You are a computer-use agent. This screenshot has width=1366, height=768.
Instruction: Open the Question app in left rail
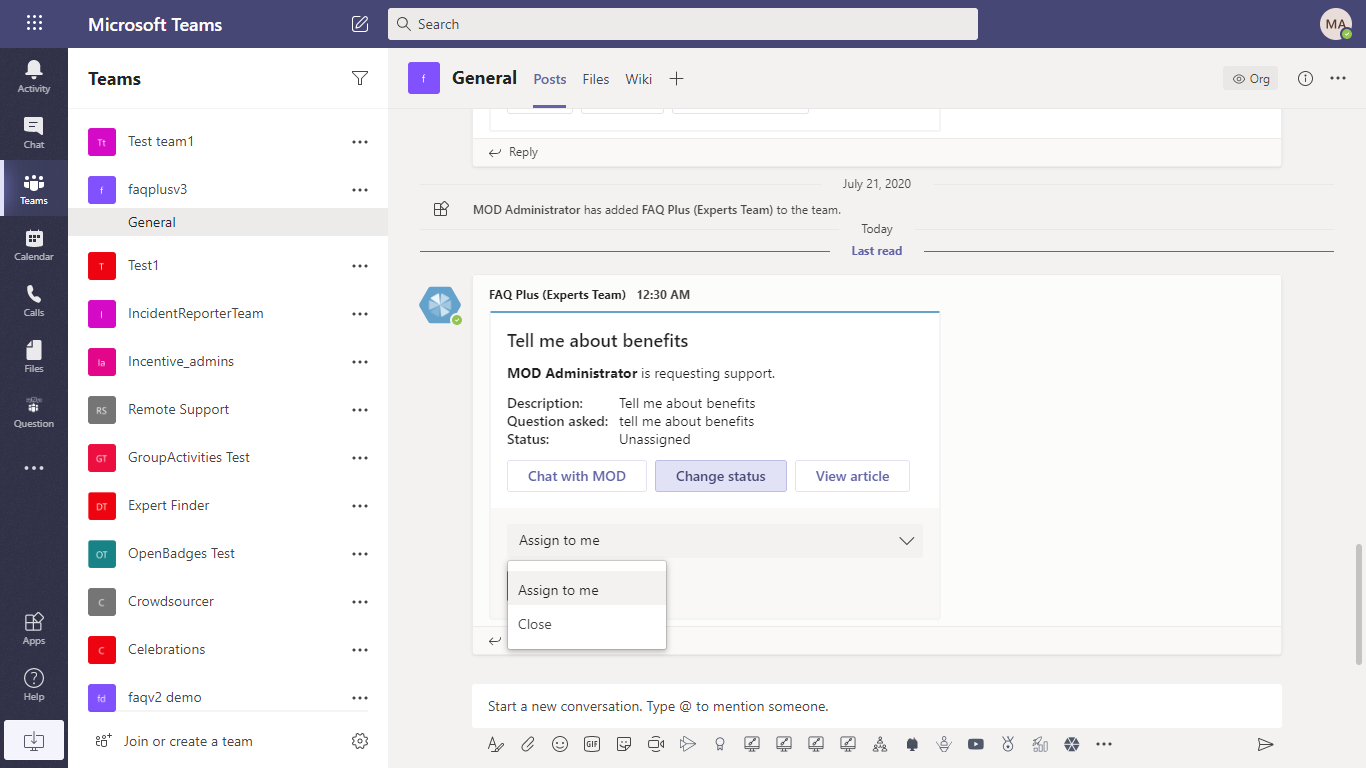pos(34,412)
